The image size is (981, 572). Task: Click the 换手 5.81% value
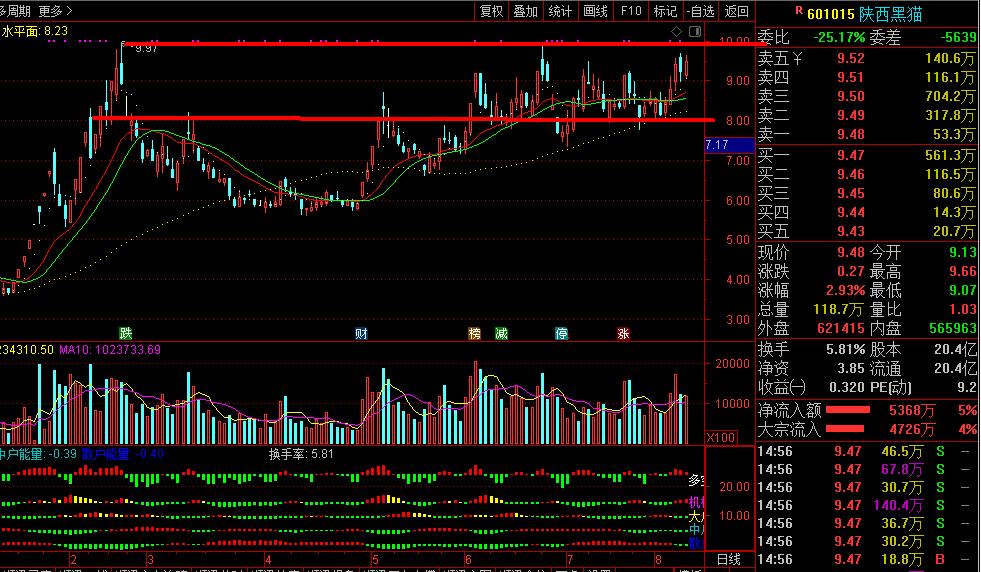[x=845, y=349]
